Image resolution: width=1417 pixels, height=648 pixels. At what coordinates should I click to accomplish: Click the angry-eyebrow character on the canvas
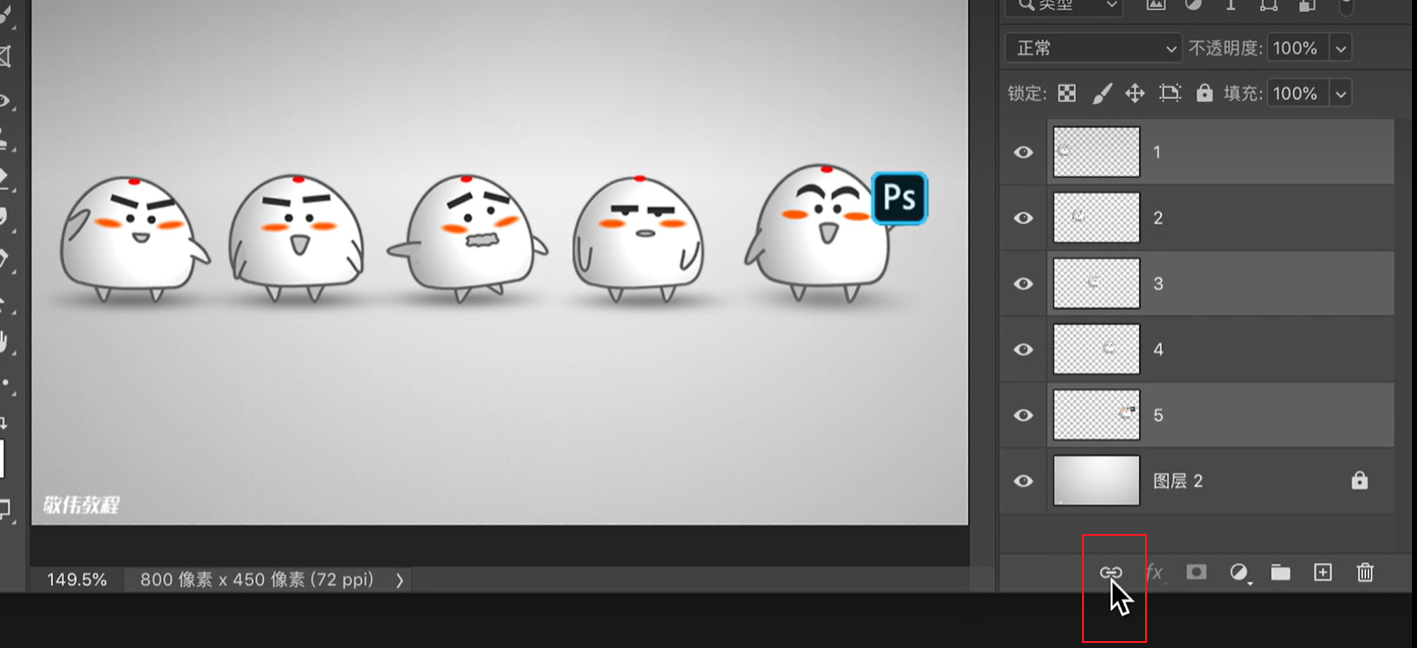[133, 238]
